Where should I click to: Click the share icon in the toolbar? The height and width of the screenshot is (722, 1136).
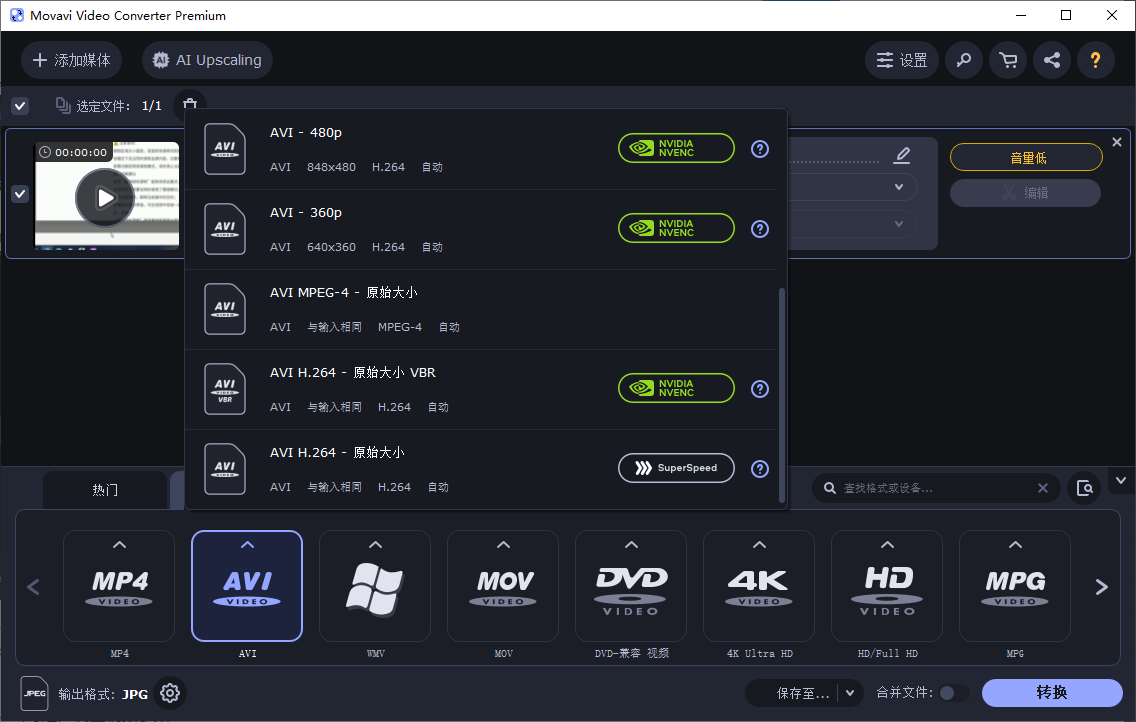1051,60
